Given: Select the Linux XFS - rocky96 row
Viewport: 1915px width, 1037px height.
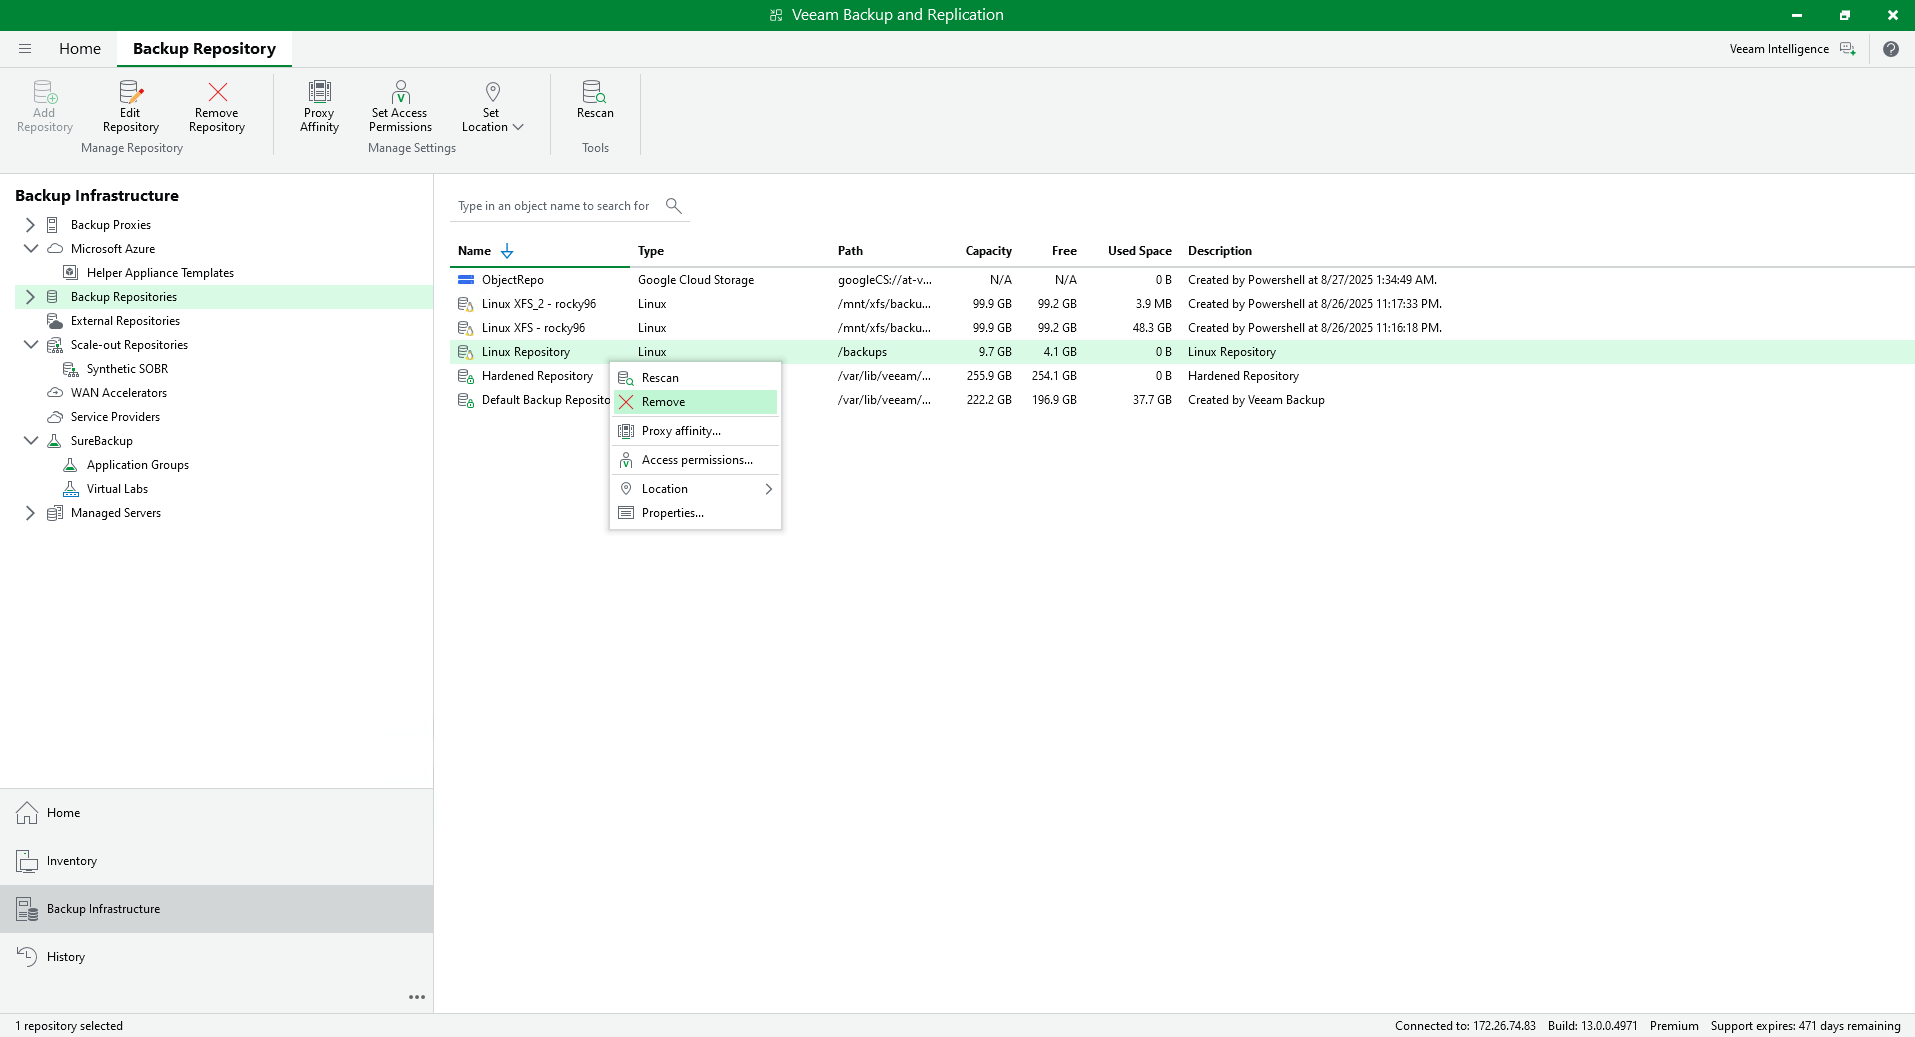Looking at the screenshot, I should click(1182, 328).
